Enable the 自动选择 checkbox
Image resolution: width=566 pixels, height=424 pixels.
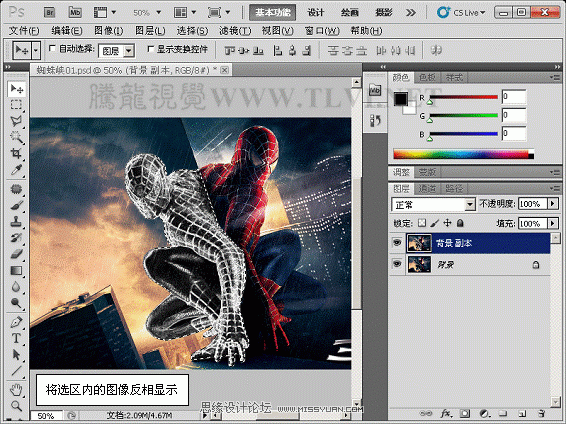coord(52,48)
